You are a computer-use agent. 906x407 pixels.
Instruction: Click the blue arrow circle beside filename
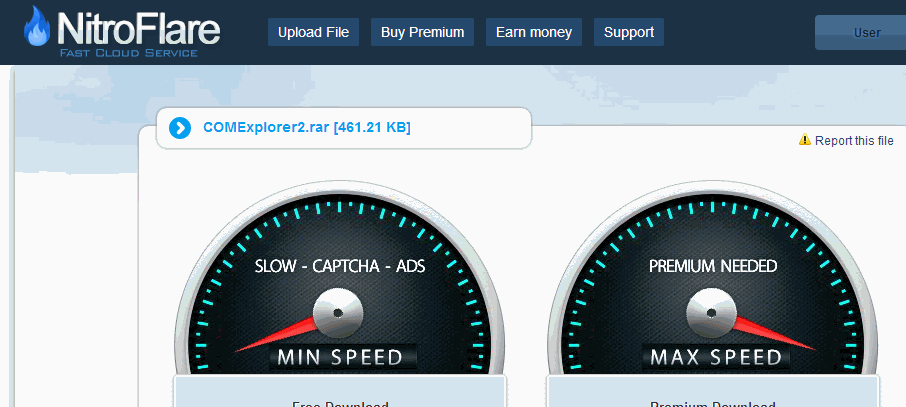[x=180, y=128]
